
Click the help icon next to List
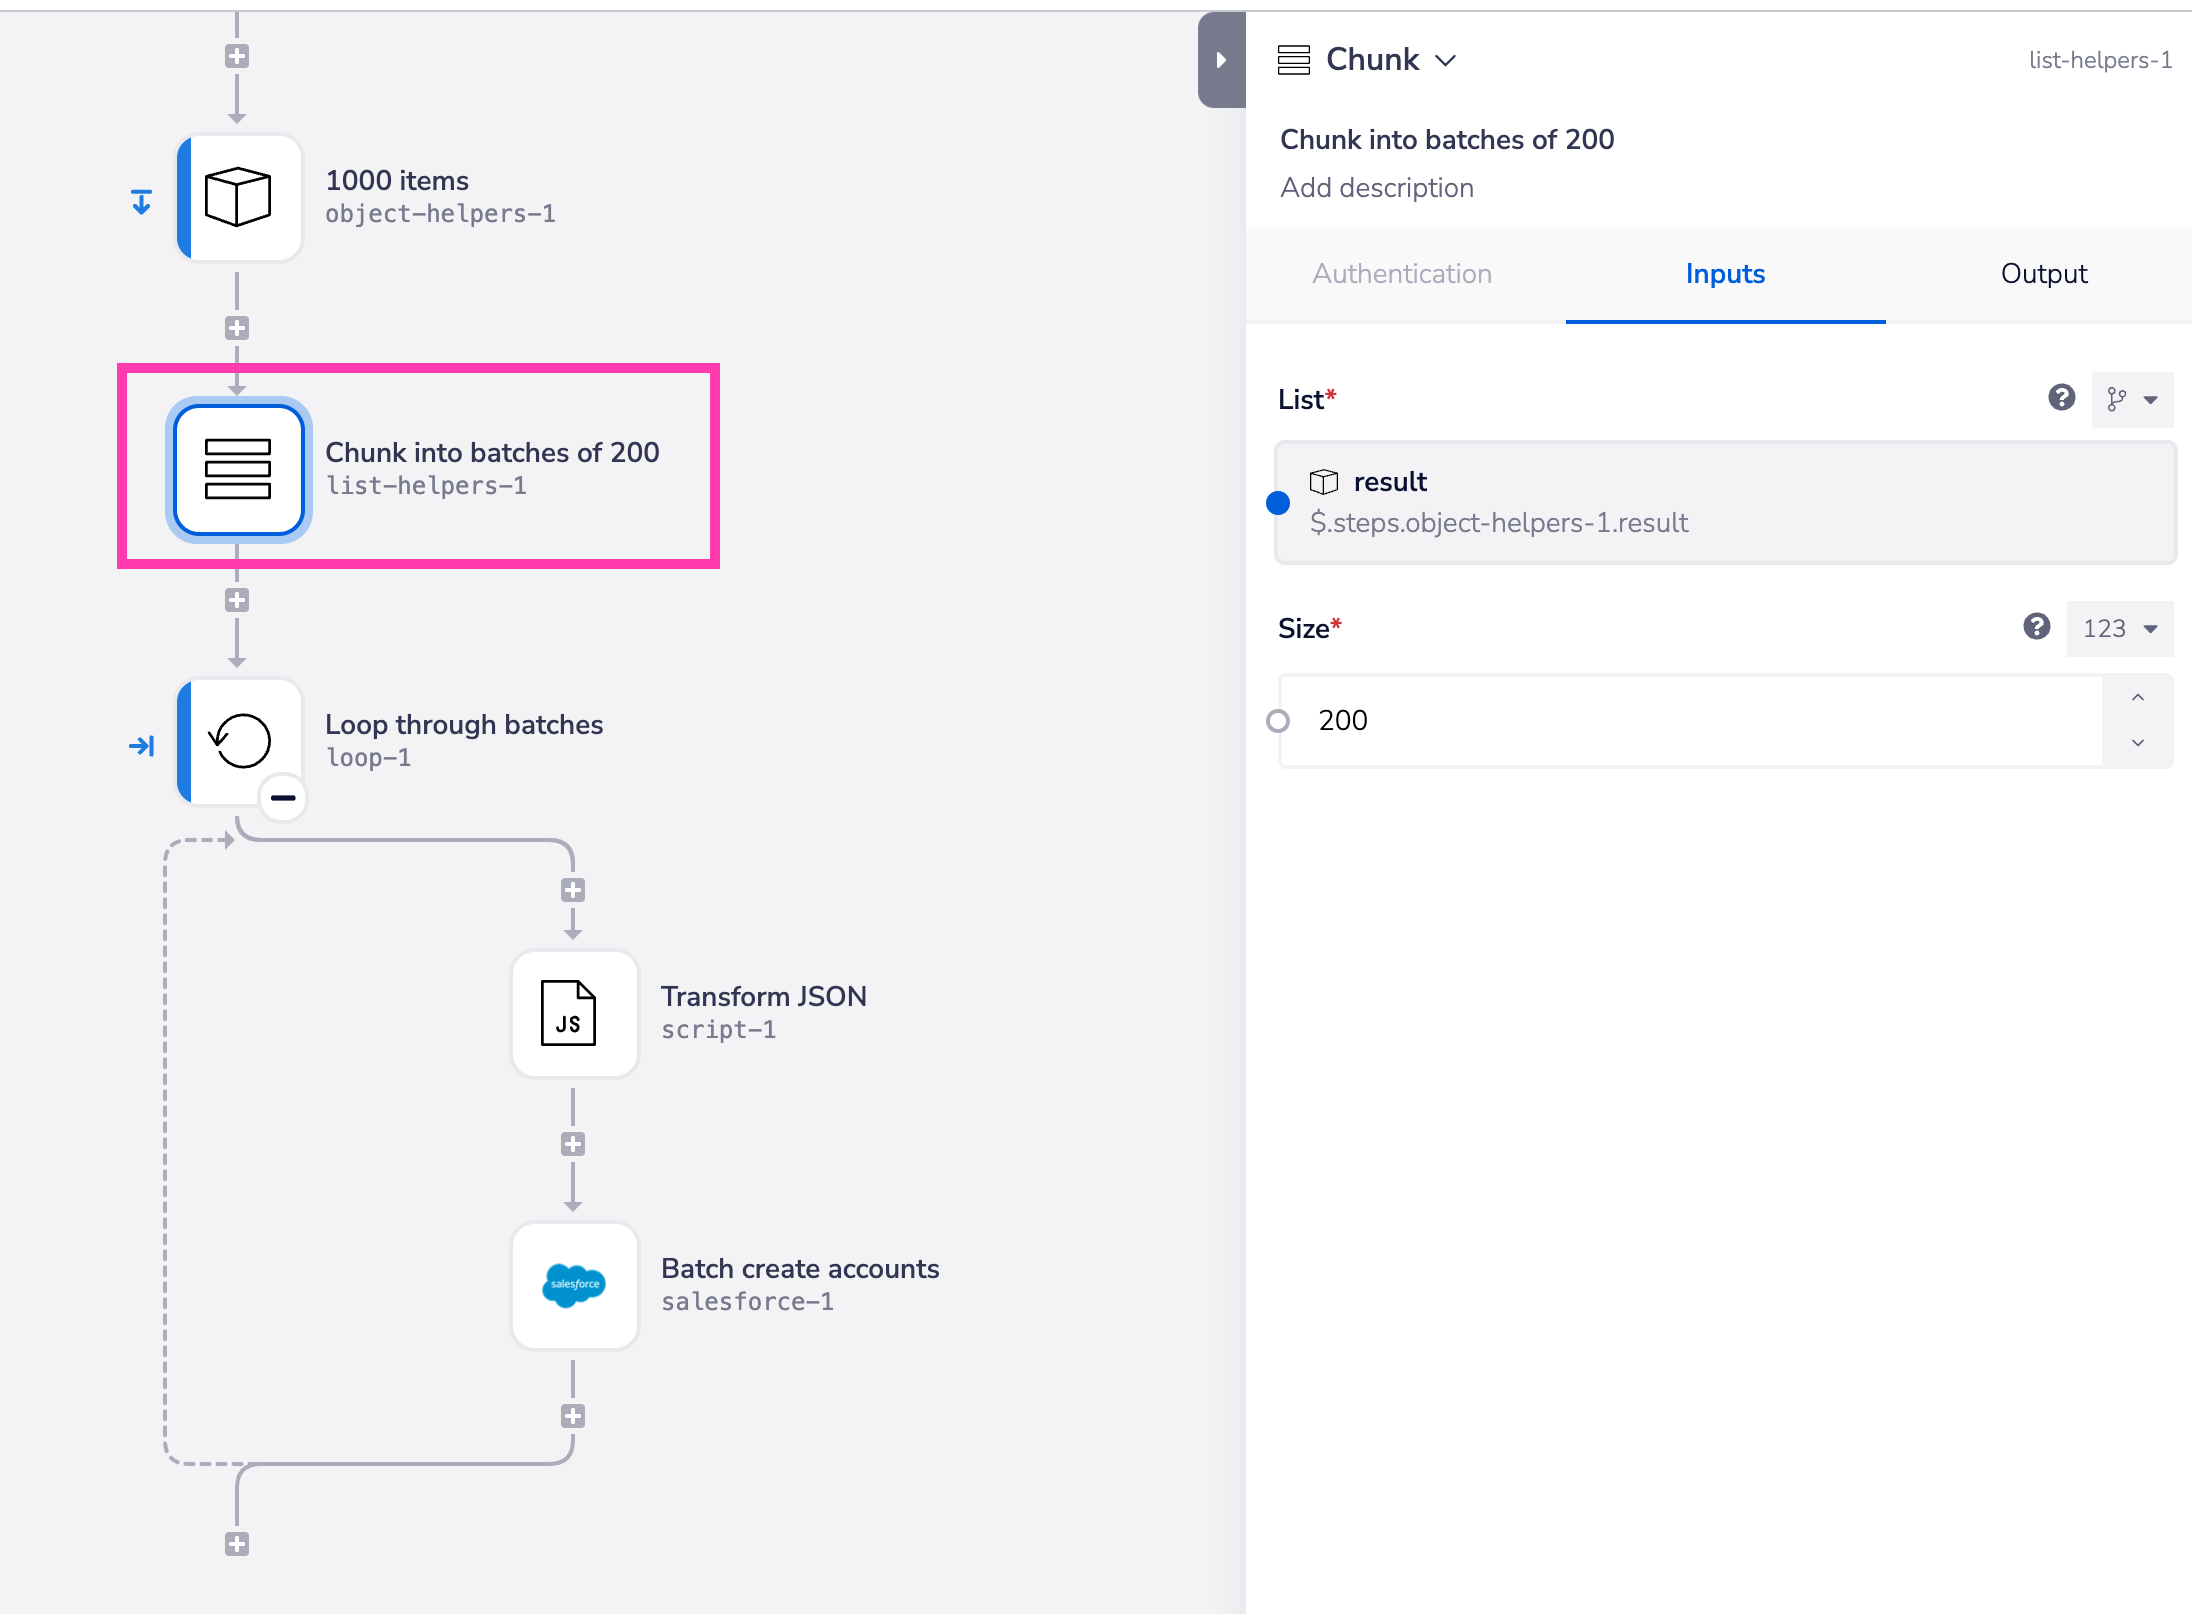2061,398
